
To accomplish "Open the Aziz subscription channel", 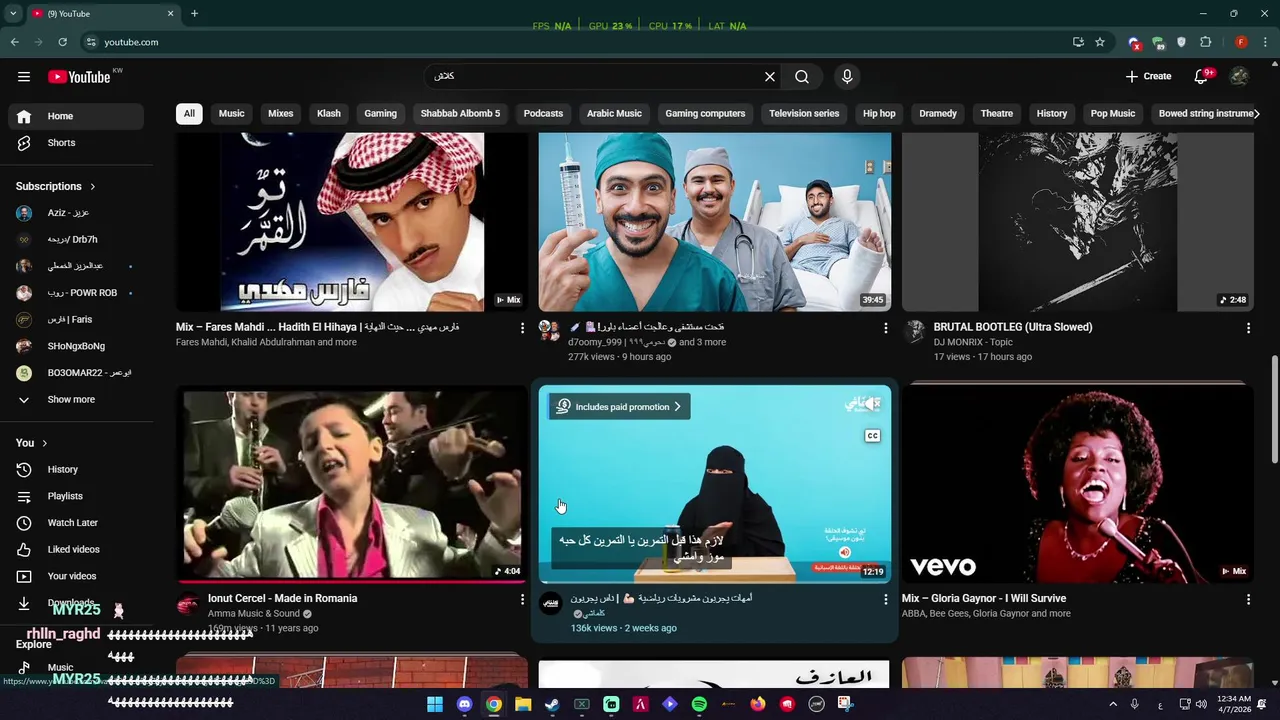I will [76, 213].
